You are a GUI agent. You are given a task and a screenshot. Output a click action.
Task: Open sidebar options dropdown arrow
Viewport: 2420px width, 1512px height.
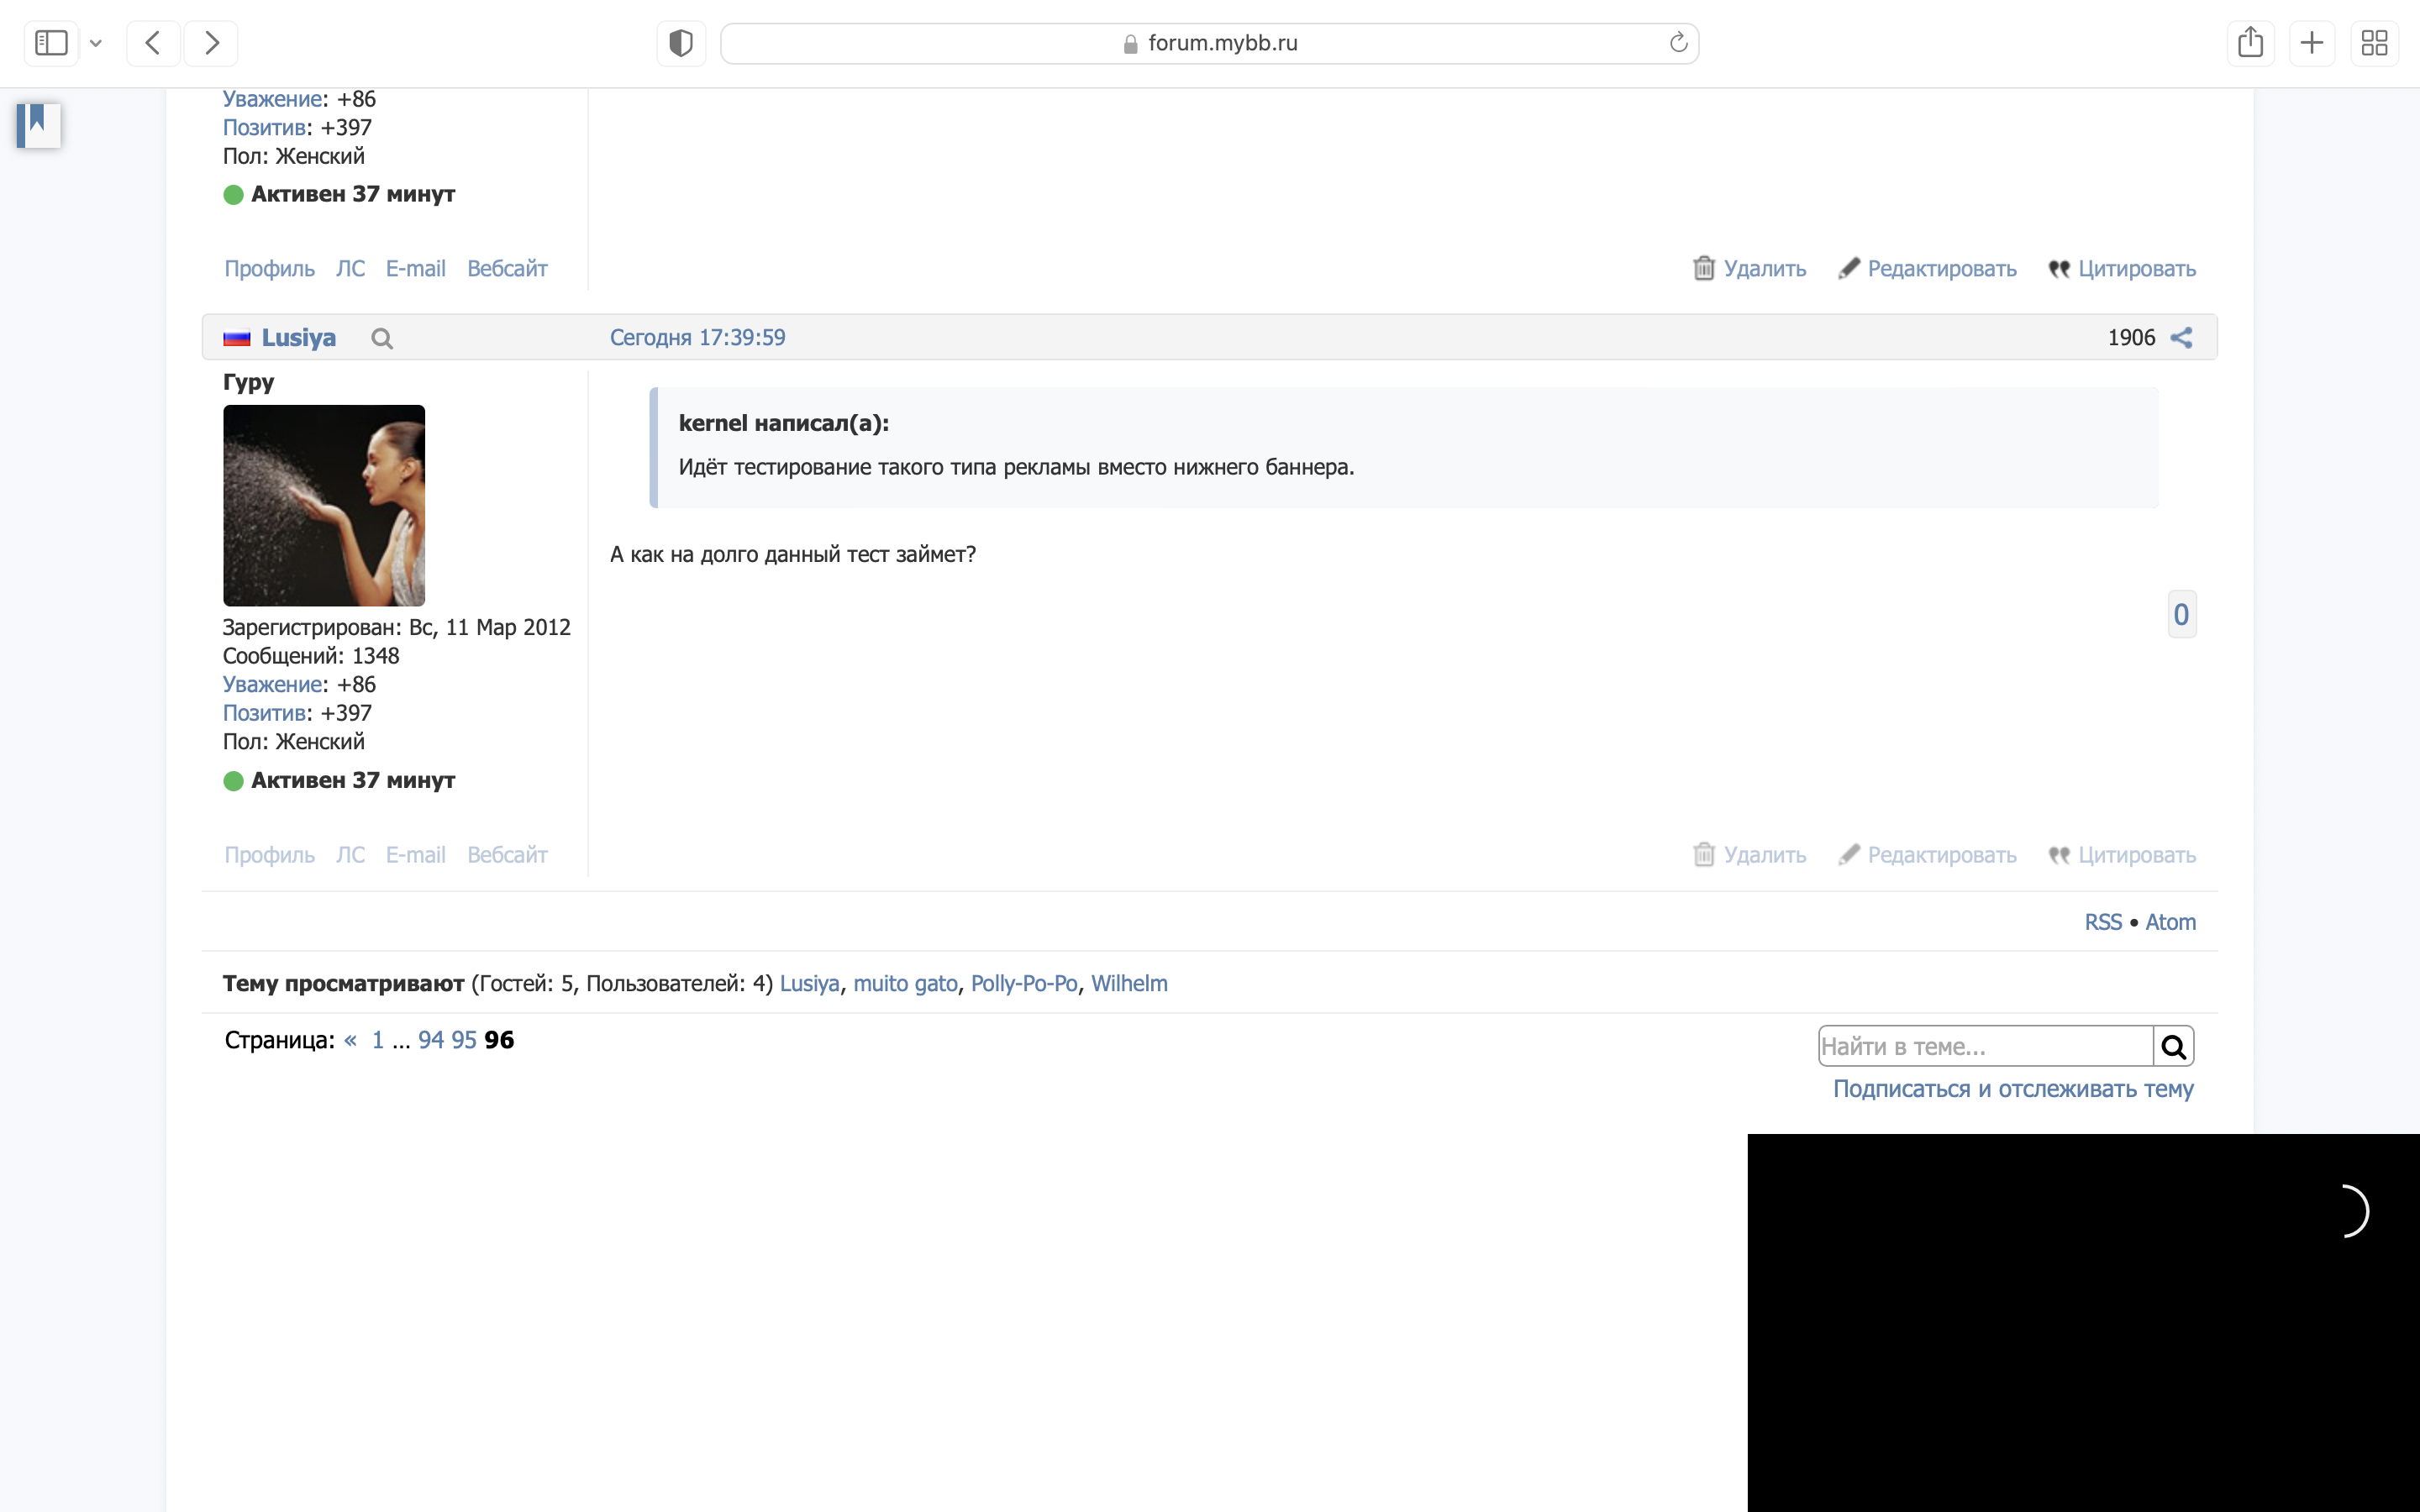click(x=96, y=43)
